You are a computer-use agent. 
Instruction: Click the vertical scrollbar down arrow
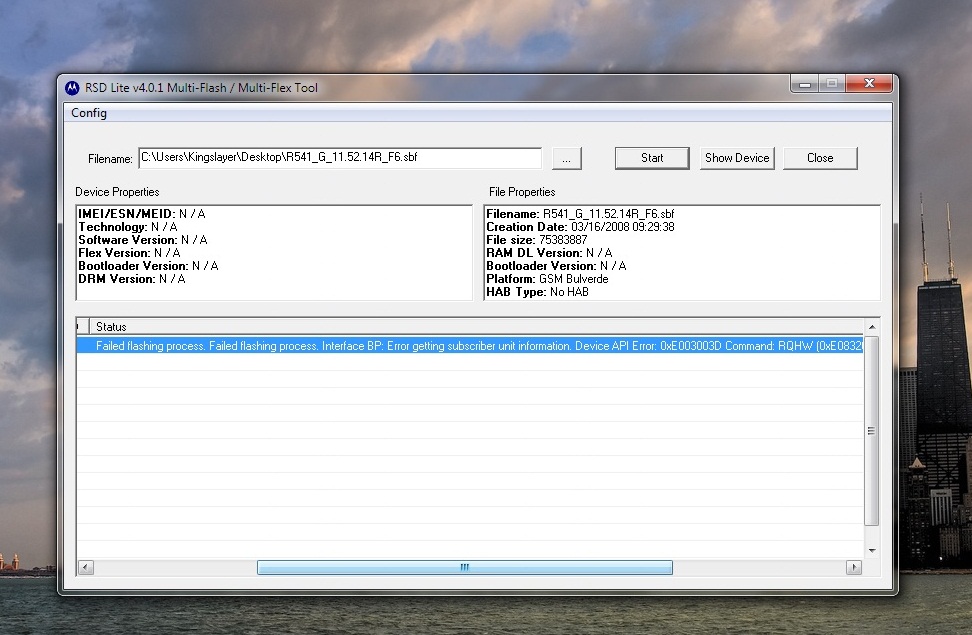click(x=872, y=551)
